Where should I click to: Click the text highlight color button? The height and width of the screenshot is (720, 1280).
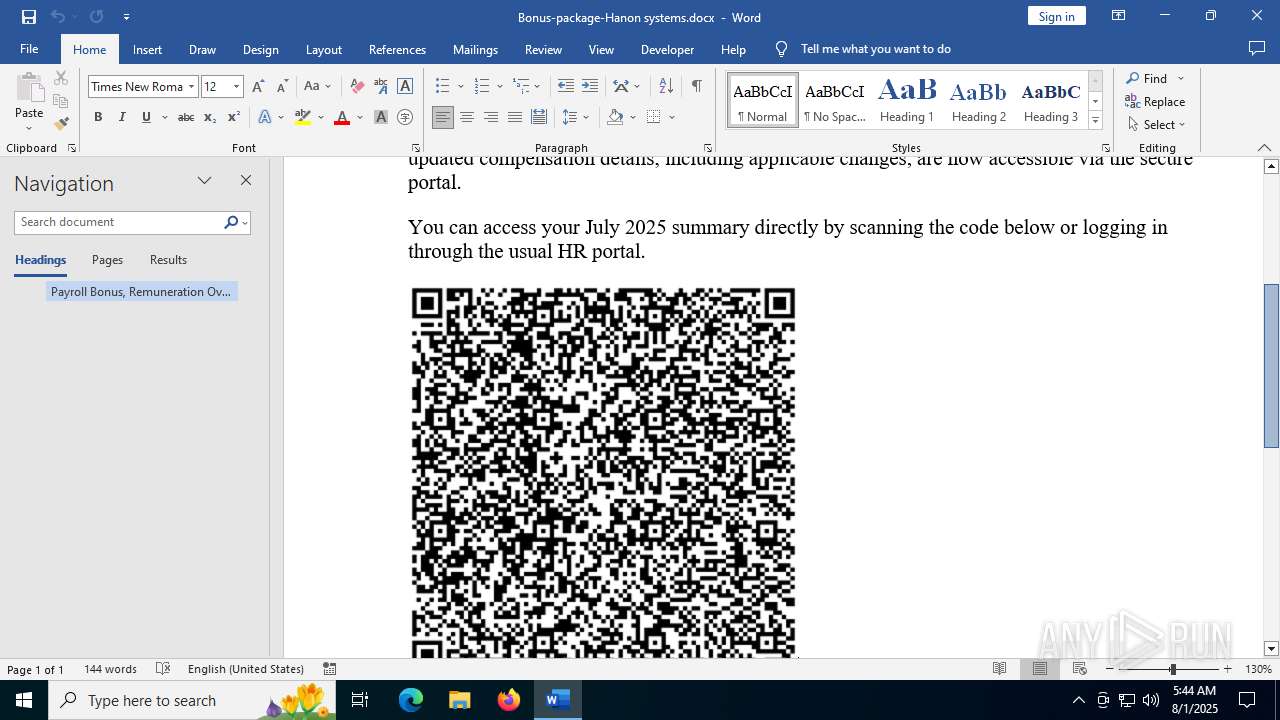point(303,117)
